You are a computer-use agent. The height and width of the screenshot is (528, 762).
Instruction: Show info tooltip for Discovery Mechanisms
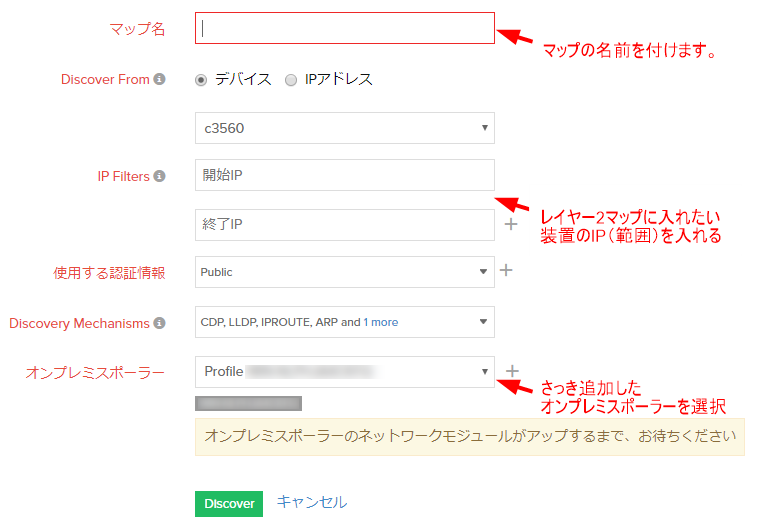[159, 323]
